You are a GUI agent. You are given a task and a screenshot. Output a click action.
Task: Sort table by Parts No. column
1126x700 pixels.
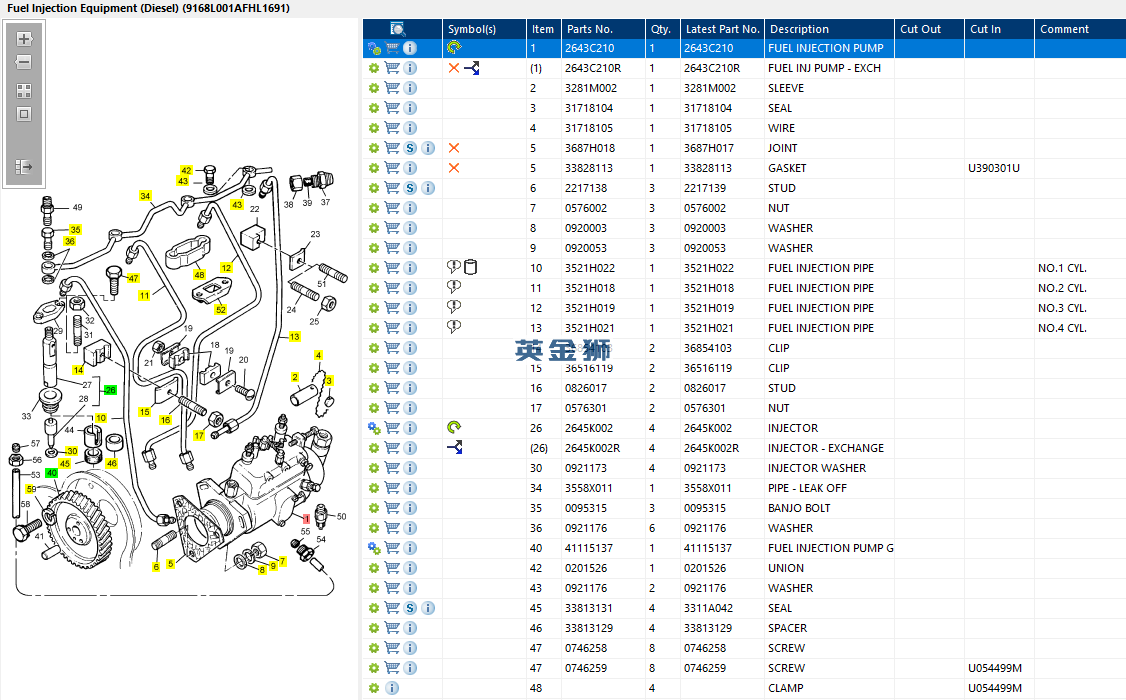589,29
